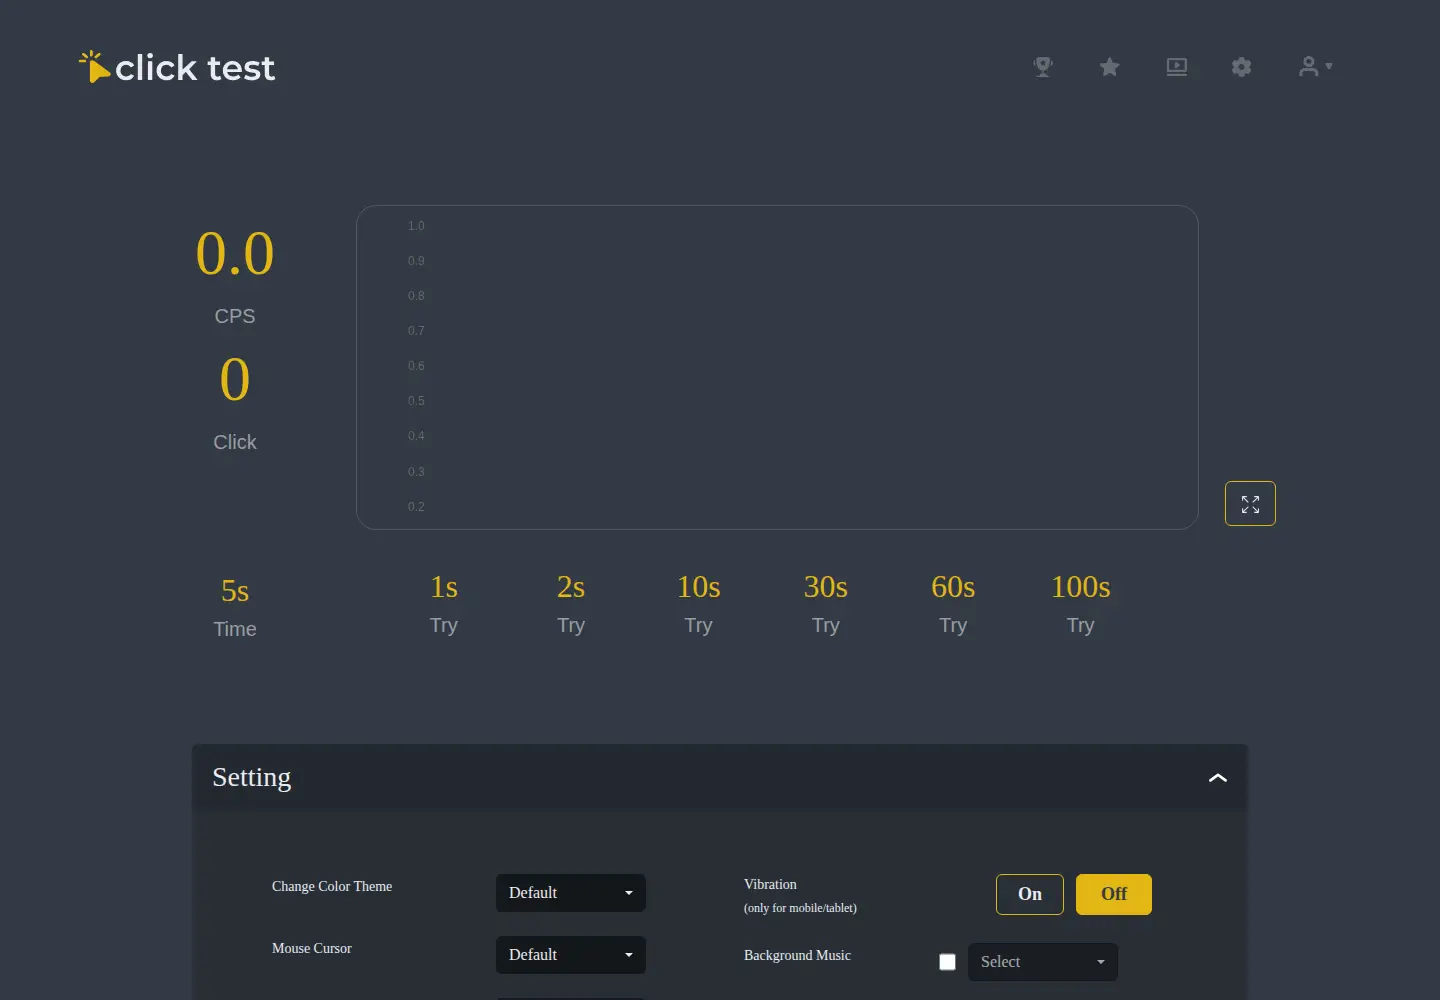The width and height of the screenshot is (1440, 1000).
Task: Click the fullscreen expand icon button
Action: coord(1250,504)
